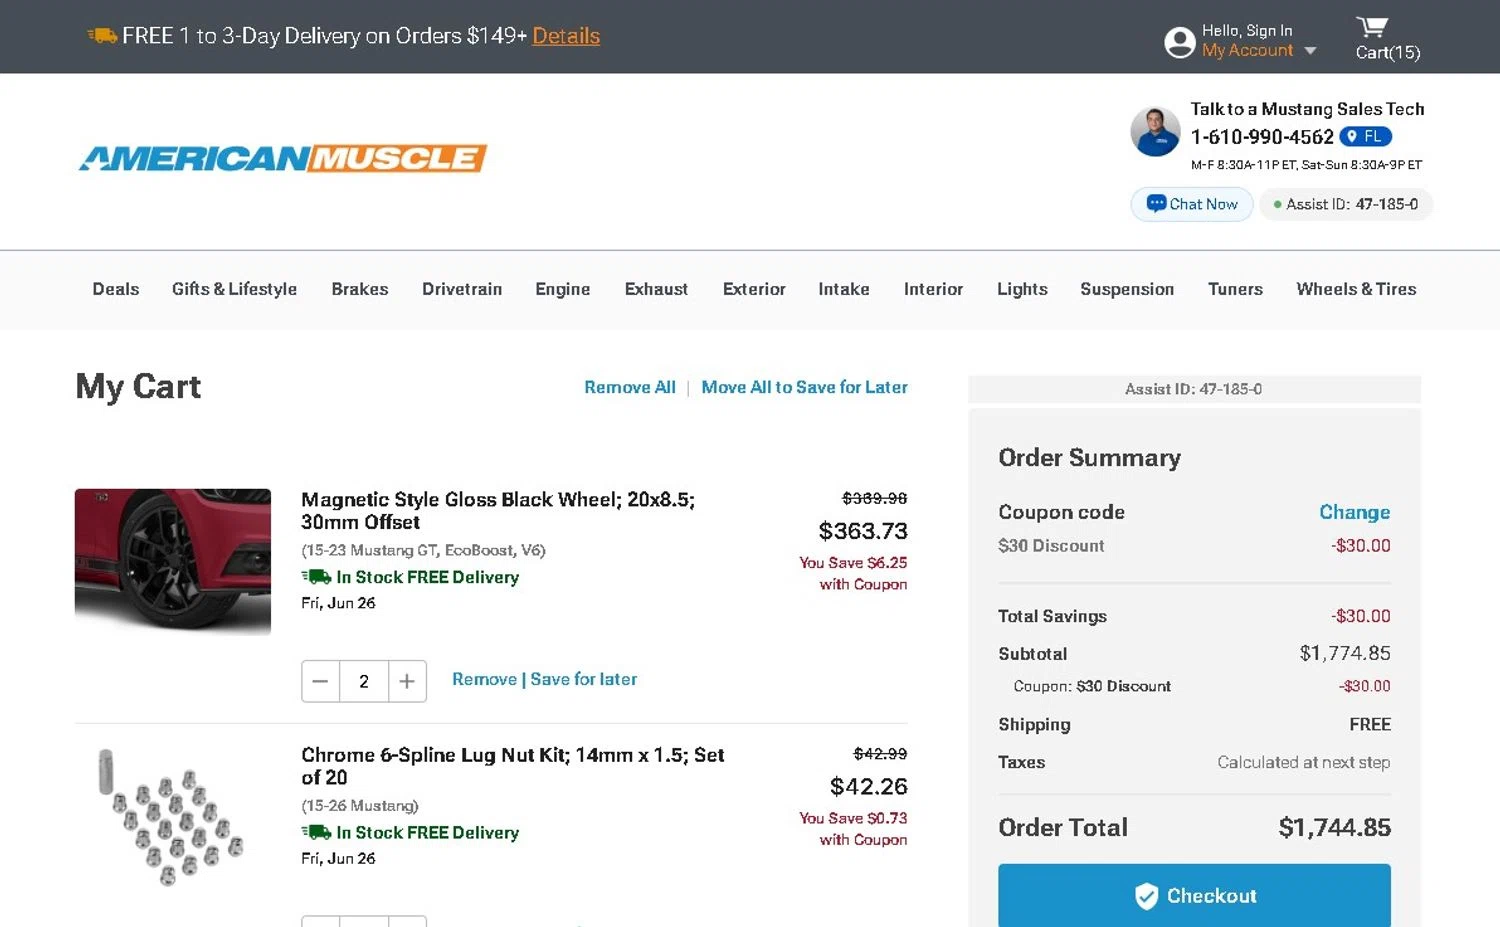Open the Suspension menu
1500x927 pixels.
pos(1127,289)
